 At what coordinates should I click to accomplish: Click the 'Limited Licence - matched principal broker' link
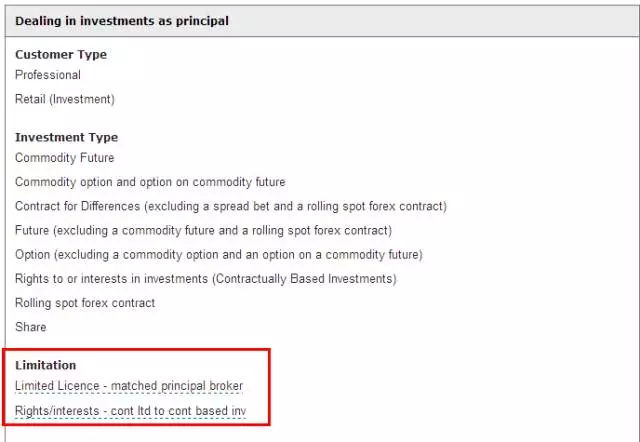pyautogui.click(x=129, y=386)
